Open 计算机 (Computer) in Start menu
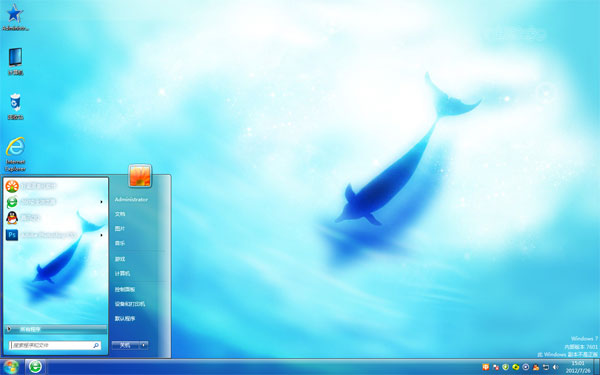600x375 pixels. coord(122,274)
